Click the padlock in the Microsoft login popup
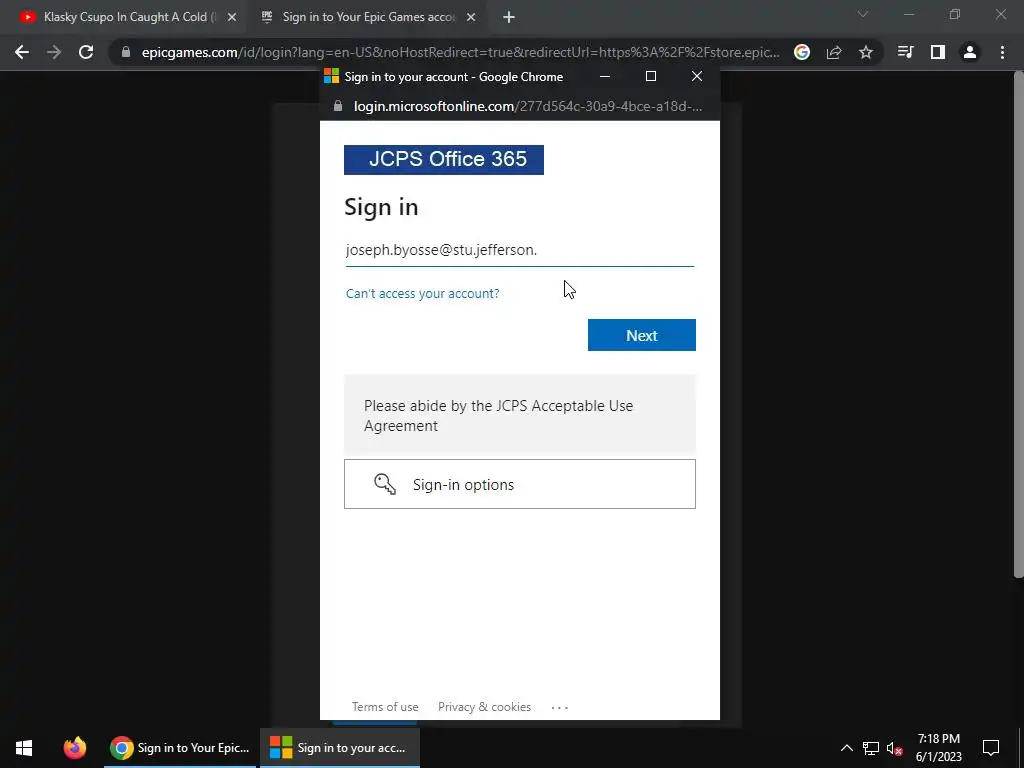Image resolution: width=1024 pixels, height=768 pixels. (x=338, y=106)
